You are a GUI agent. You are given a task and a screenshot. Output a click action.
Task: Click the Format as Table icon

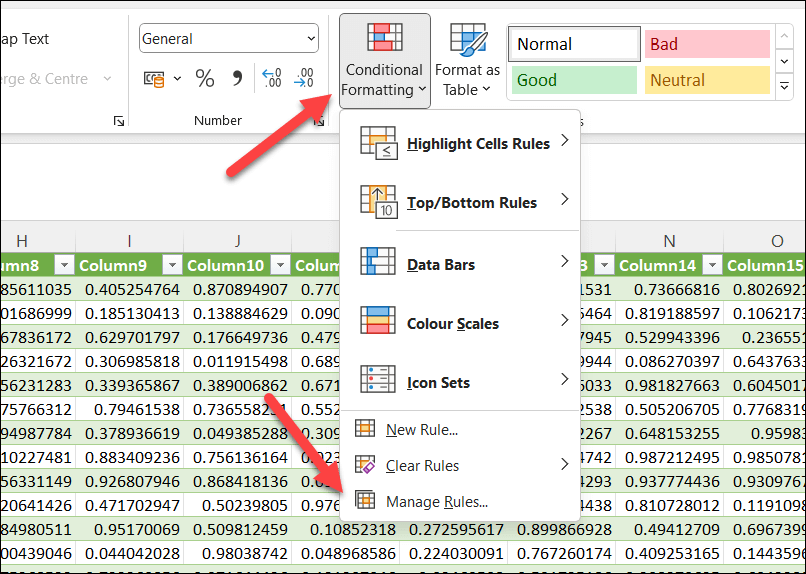(467, 60)
